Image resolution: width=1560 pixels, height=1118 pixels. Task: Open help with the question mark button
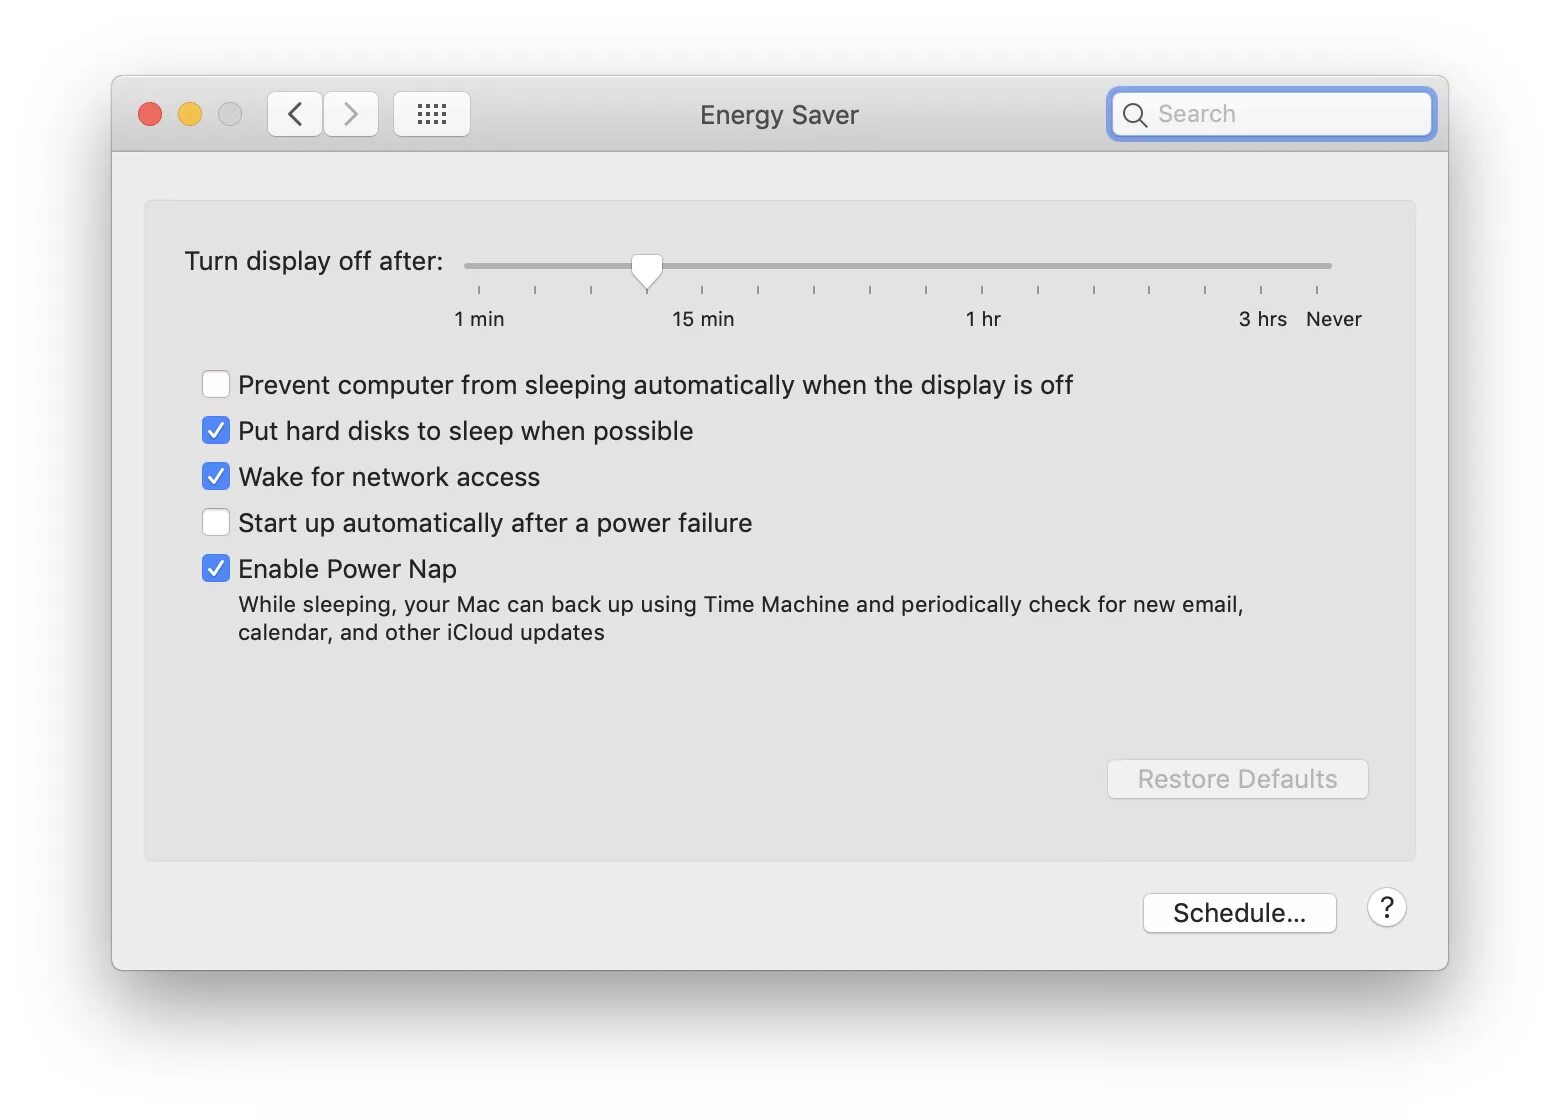1387,908
